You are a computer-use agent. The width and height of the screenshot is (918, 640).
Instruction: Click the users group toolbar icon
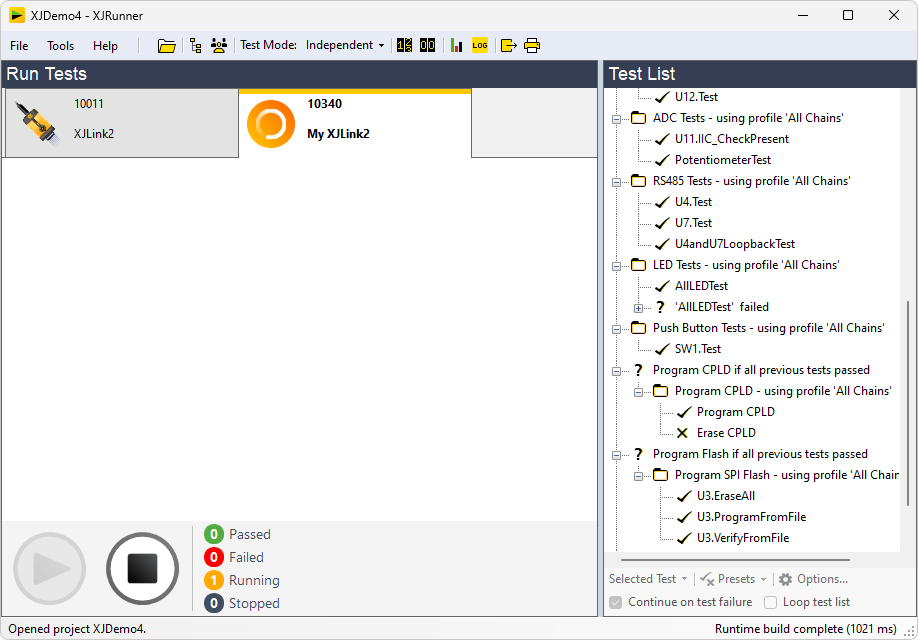(x=219, y=45)
